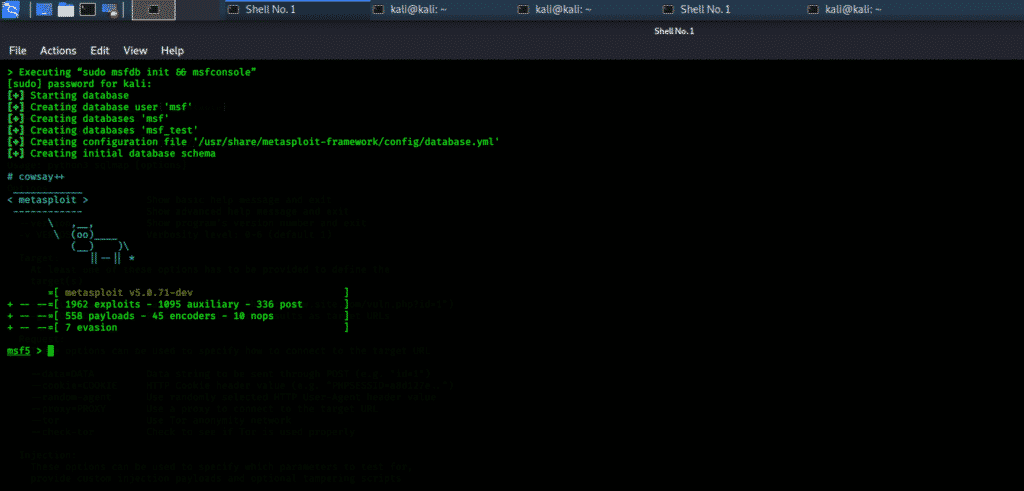Screen dimensions: 1024x491
Task: Open the panel launcher right of the terminal icon
Action: [x=110, y=9]
